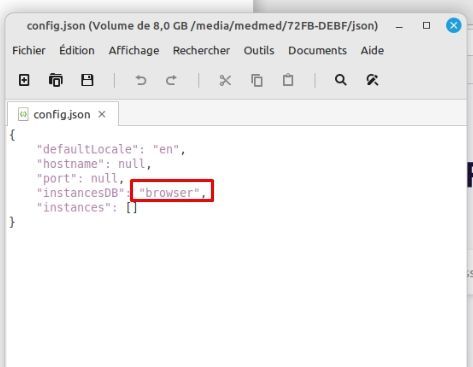
Task: Create a new document with toolbar icon
Action: click(x=24, y=80)
